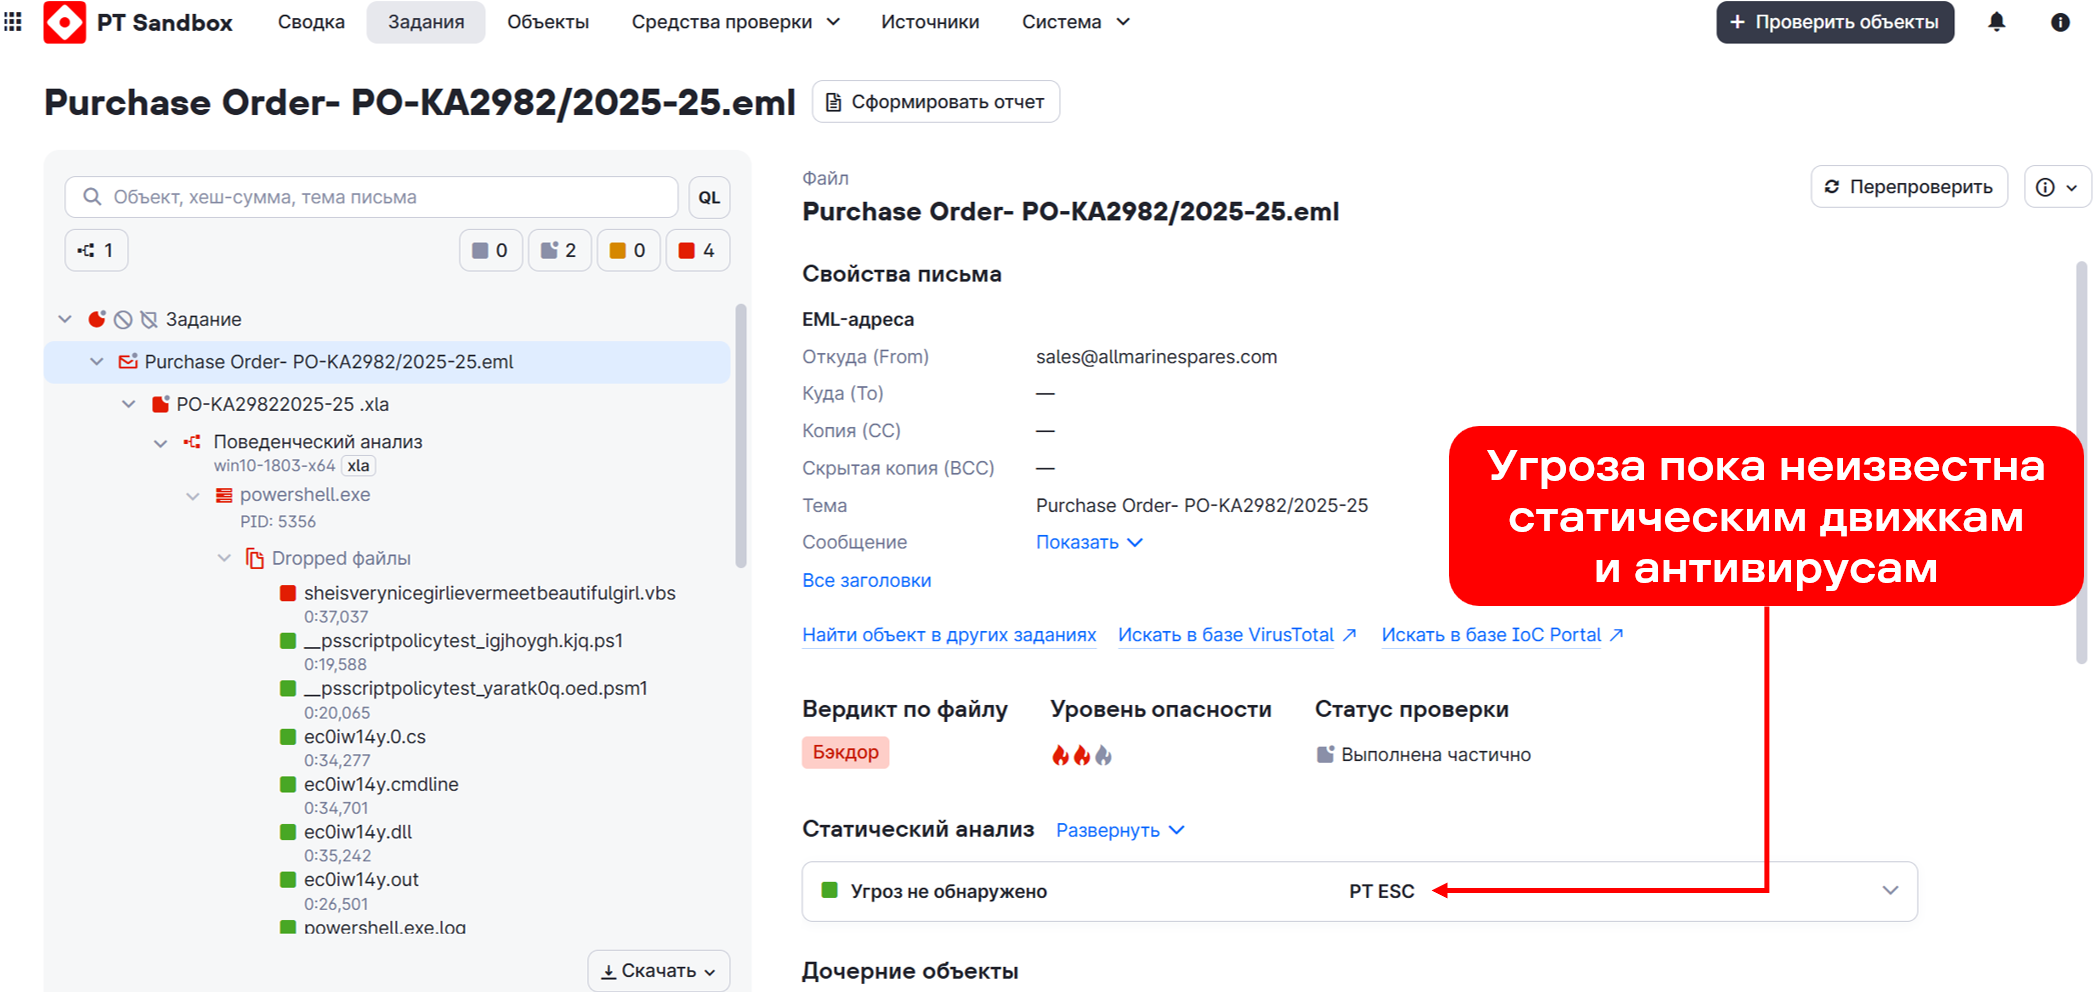Toggle the red-status filter showing 4
2100x992 pixels.
[x=698, y=250]
